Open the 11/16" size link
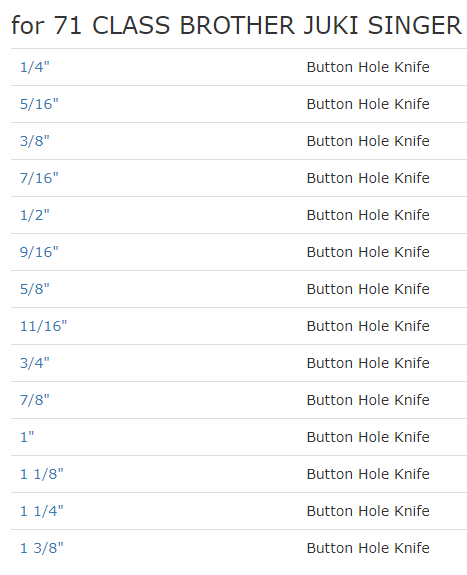 [43, 326]
